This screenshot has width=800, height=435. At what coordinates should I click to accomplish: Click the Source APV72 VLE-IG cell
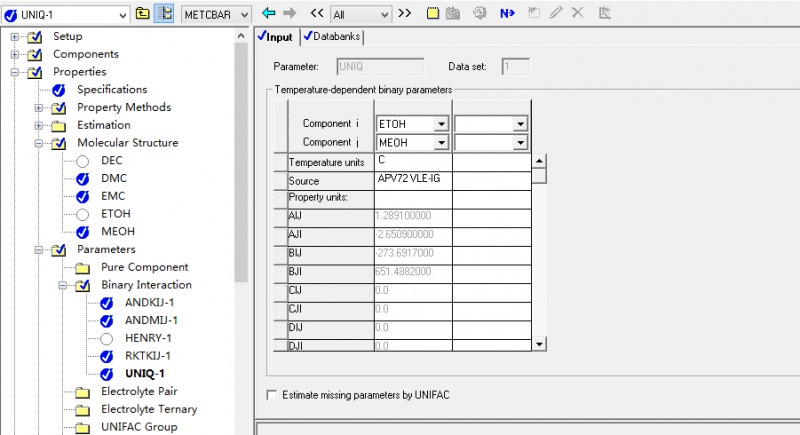413,181
